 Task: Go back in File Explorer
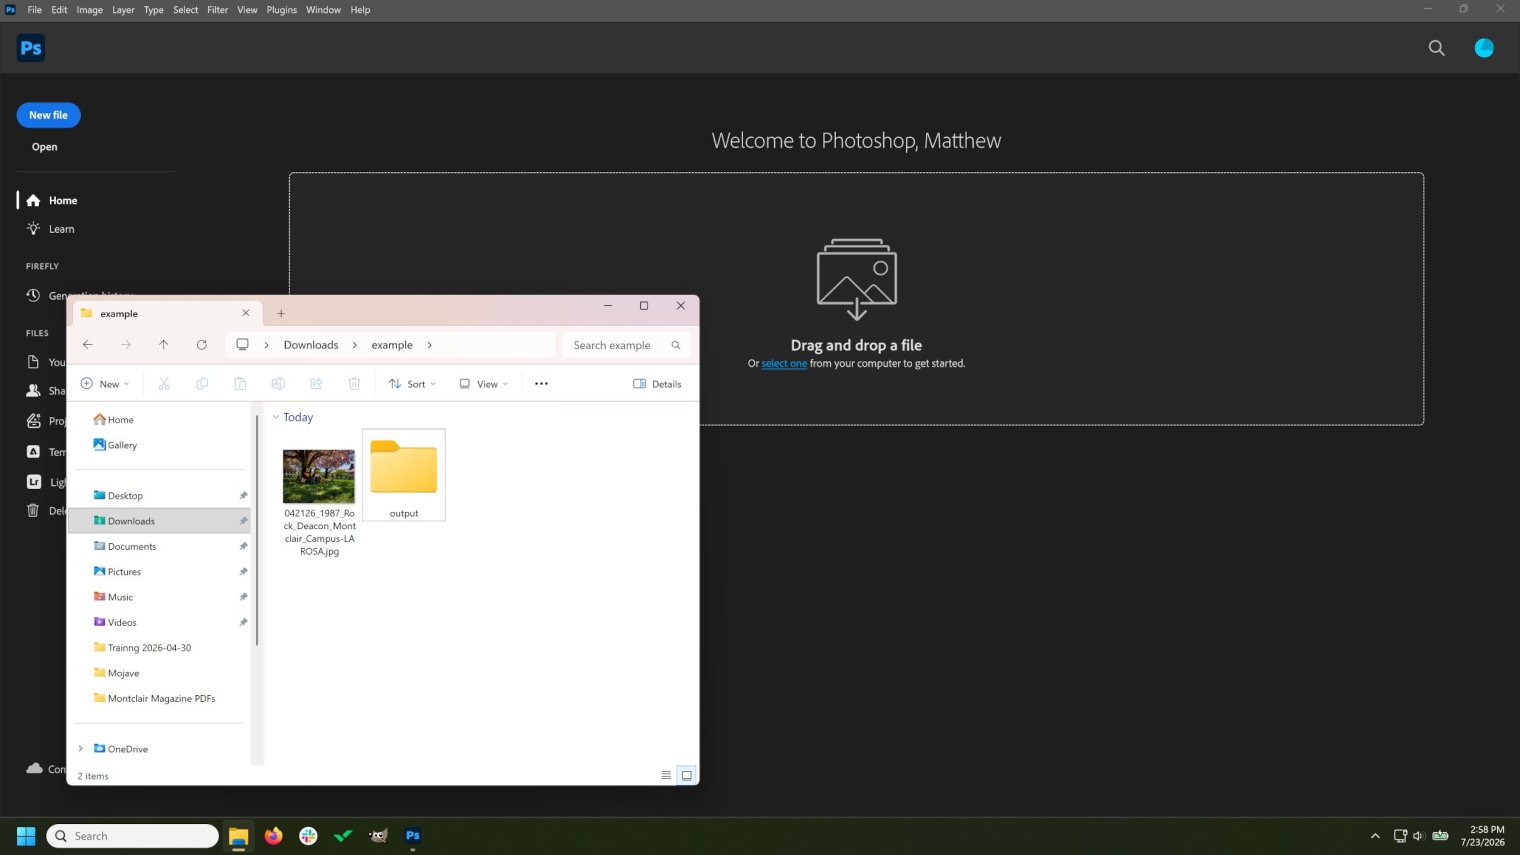pyautogui.click(x=88, y=345)
